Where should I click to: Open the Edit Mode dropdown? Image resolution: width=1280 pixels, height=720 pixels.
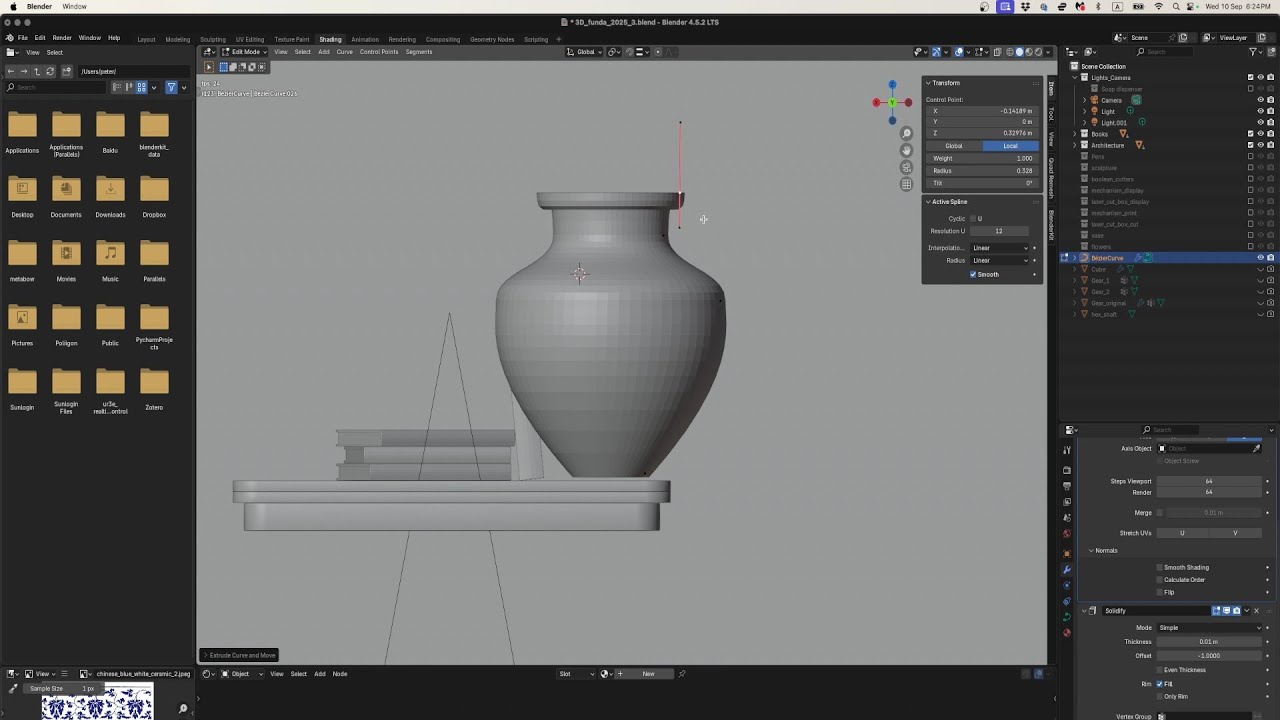pos(245,52)
